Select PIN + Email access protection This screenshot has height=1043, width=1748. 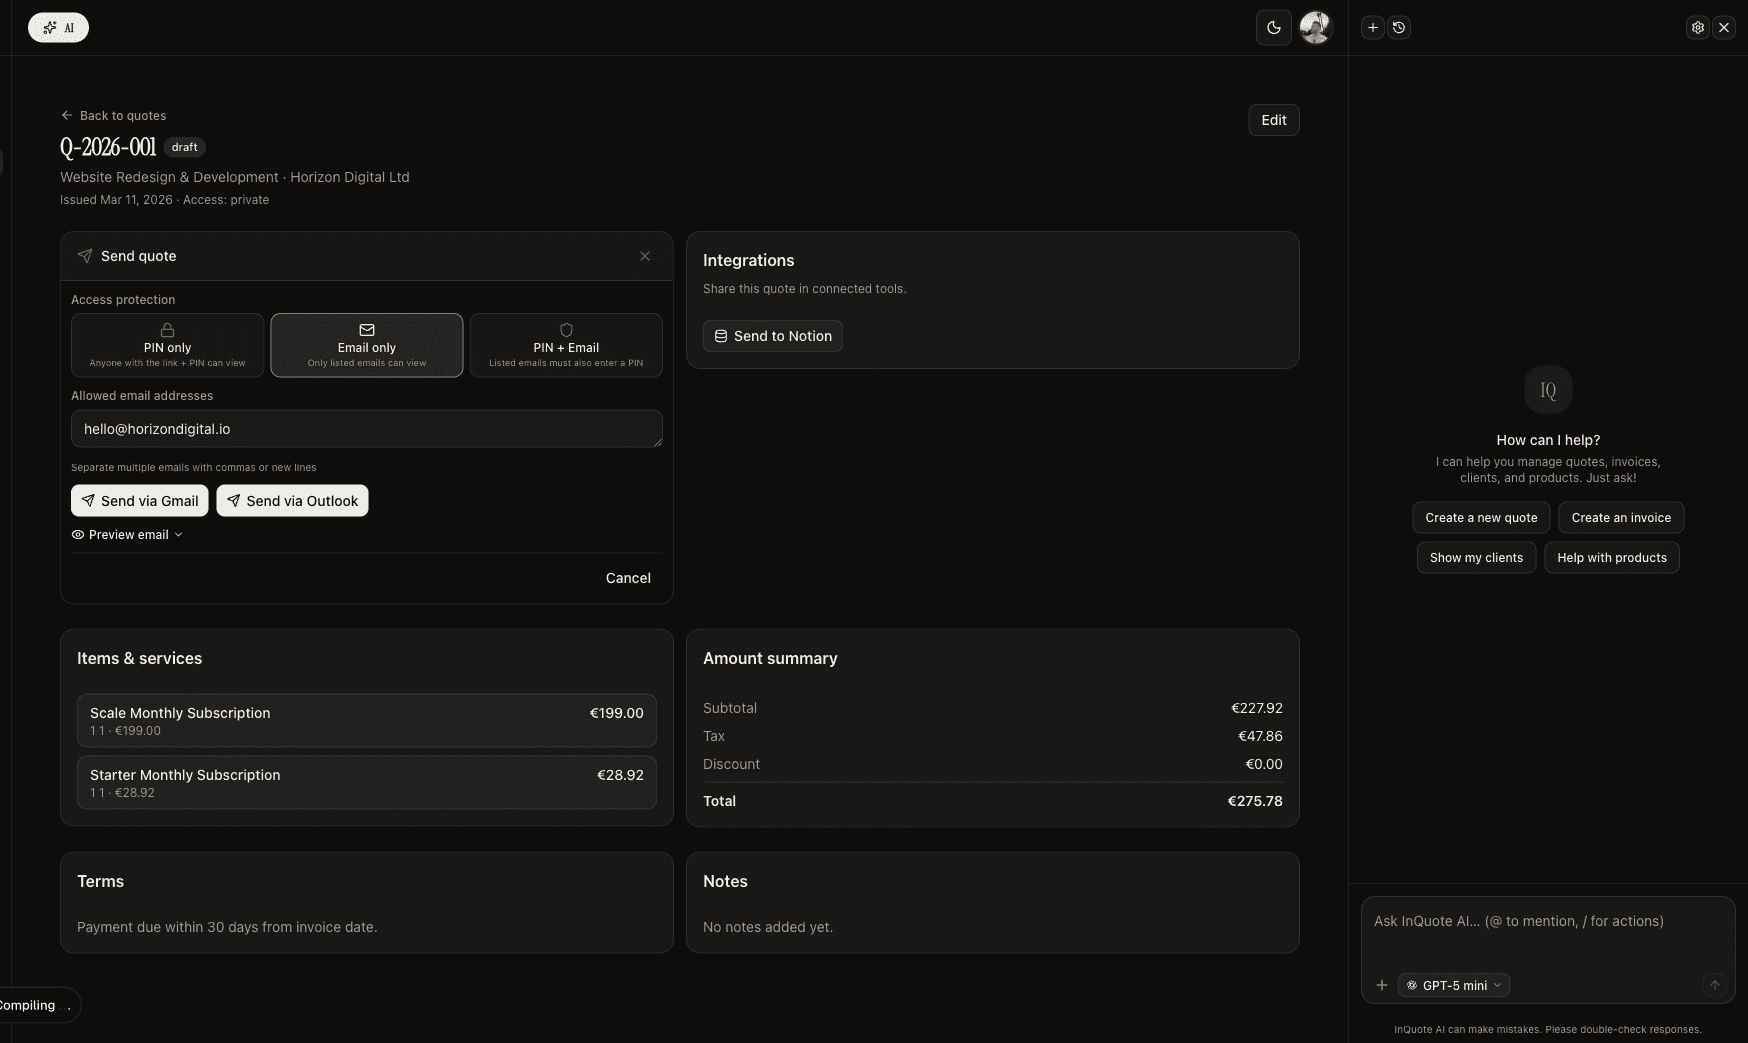566,345
